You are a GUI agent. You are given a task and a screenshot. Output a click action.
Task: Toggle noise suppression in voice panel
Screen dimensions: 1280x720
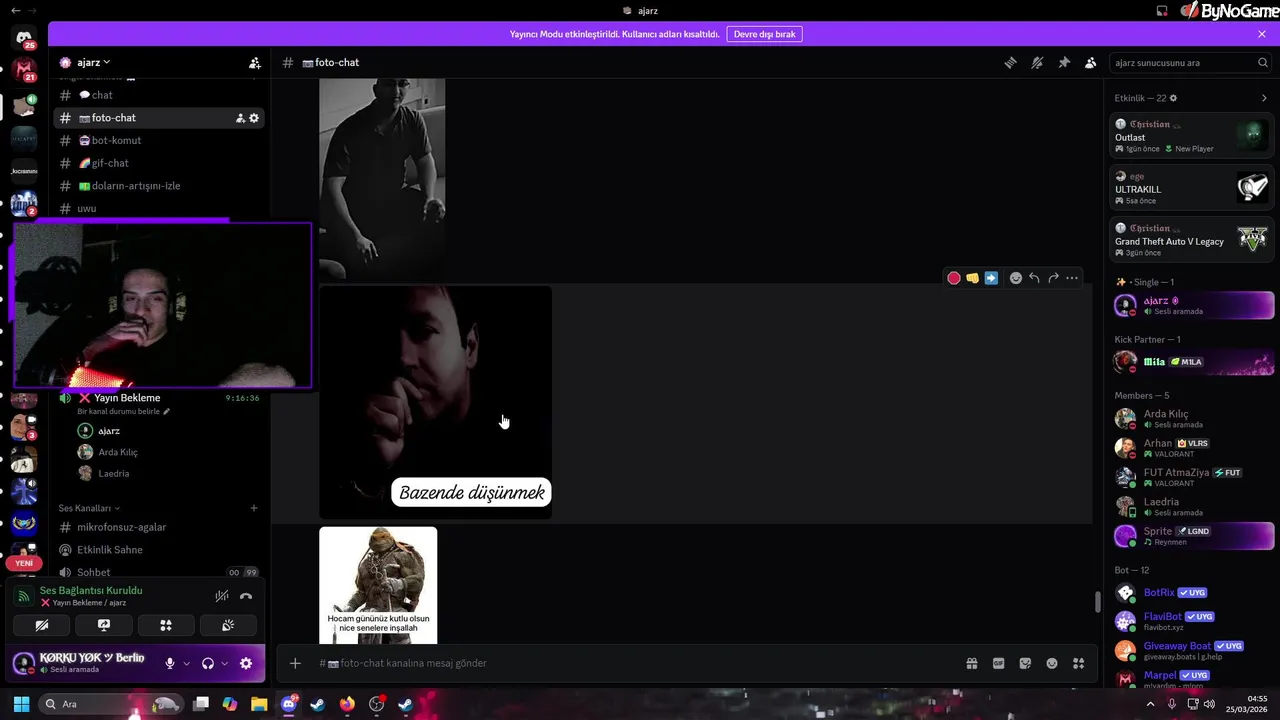(x=222, y=596)
